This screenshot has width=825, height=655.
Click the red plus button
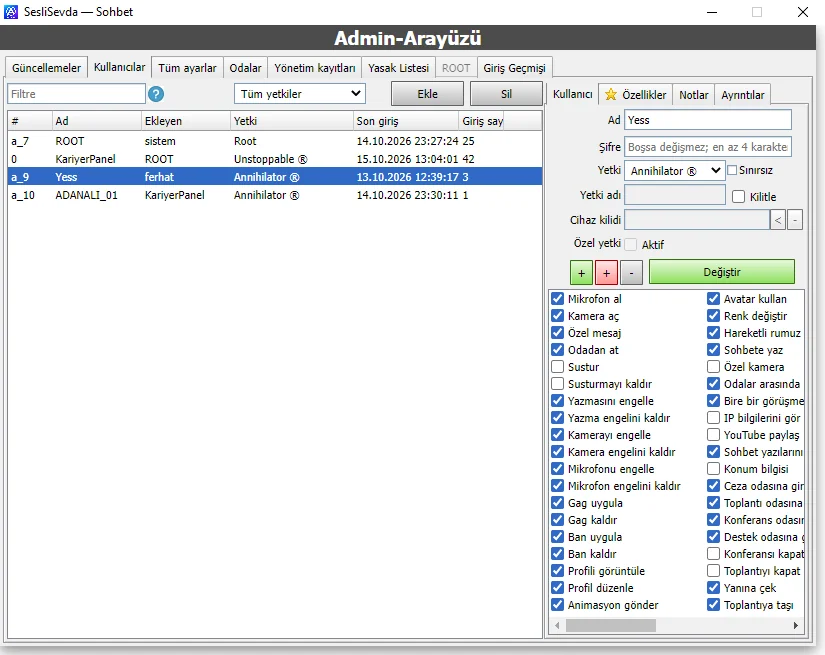tap(607, 273)
